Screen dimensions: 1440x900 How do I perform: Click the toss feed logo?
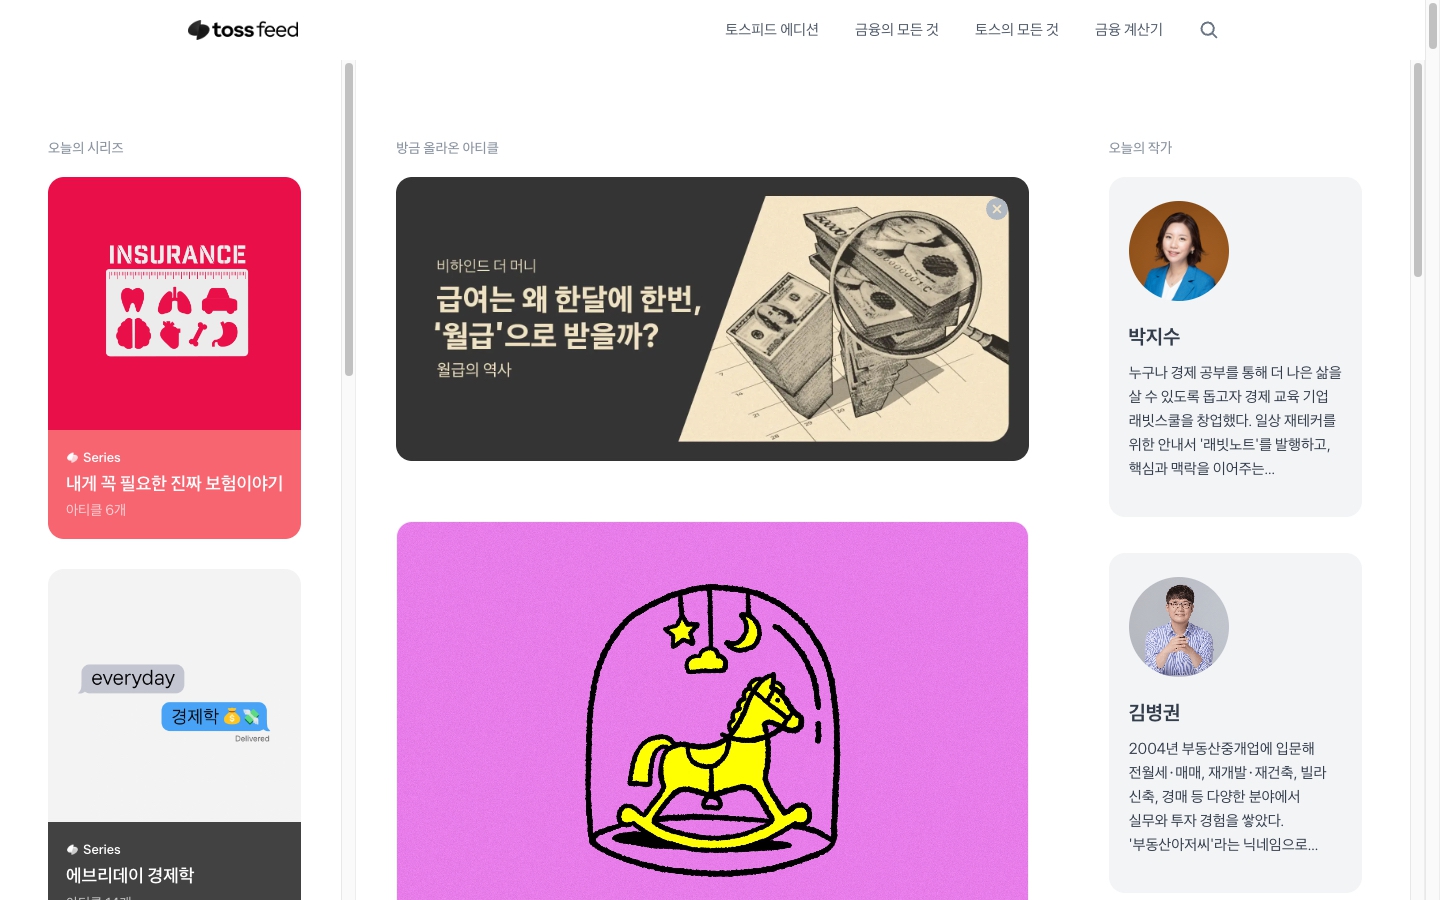(x=243, y=30)
